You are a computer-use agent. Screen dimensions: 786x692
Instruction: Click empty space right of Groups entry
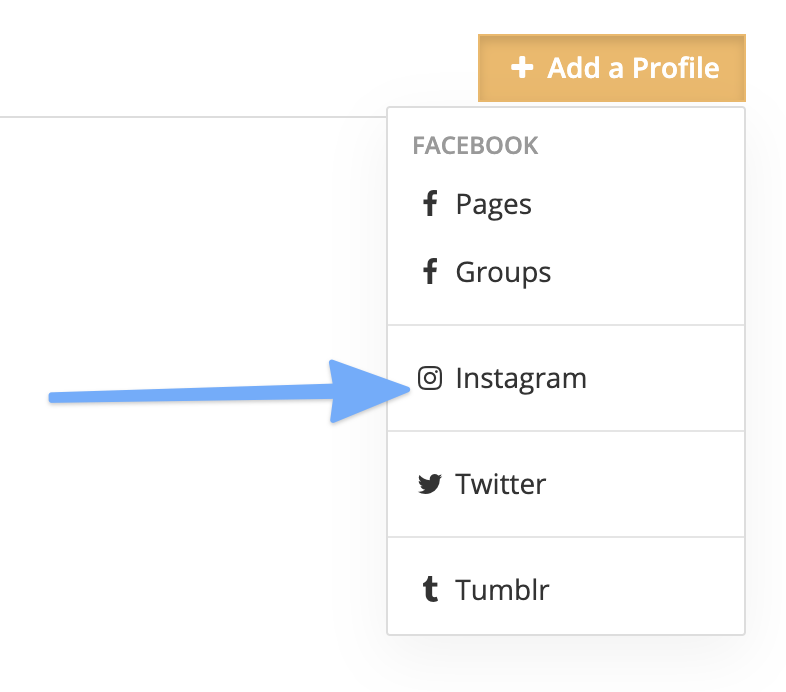647,272
